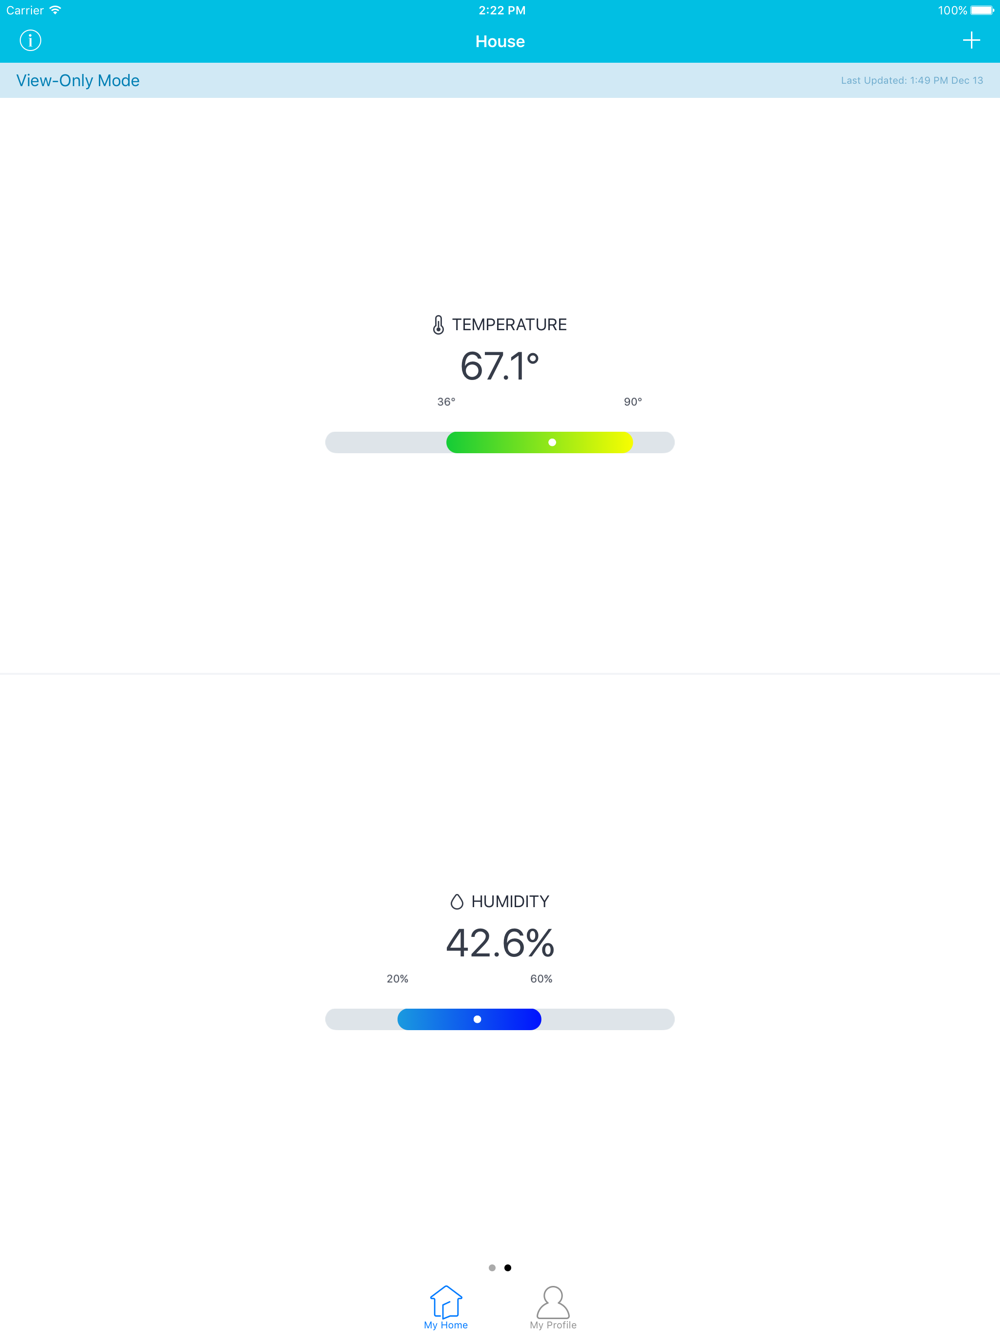Tap the water drop icon beside Humidity
Viewport: 1000px width, 1334px height.
(x=457, y=902)
